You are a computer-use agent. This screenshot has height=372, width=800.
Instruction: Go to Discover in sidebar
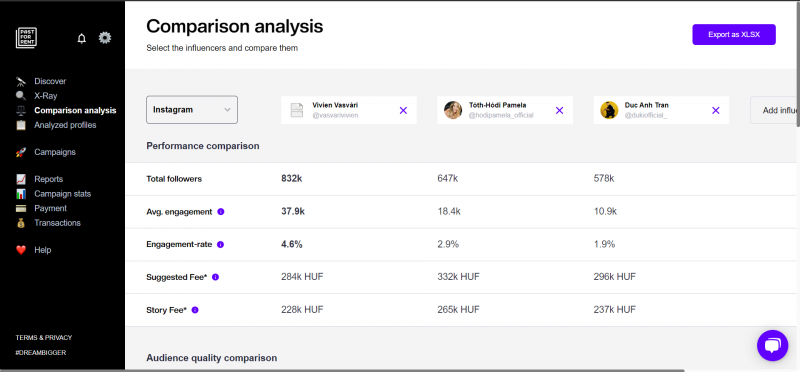click(x=50, y=81)
